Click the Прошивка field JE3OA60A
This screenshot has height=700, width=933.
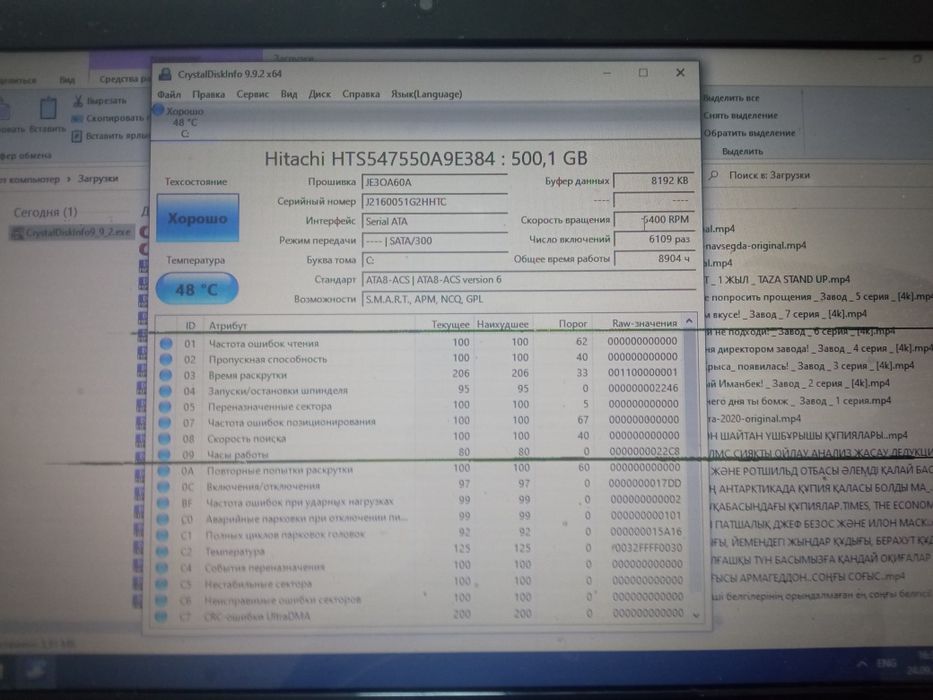[434, 182]
